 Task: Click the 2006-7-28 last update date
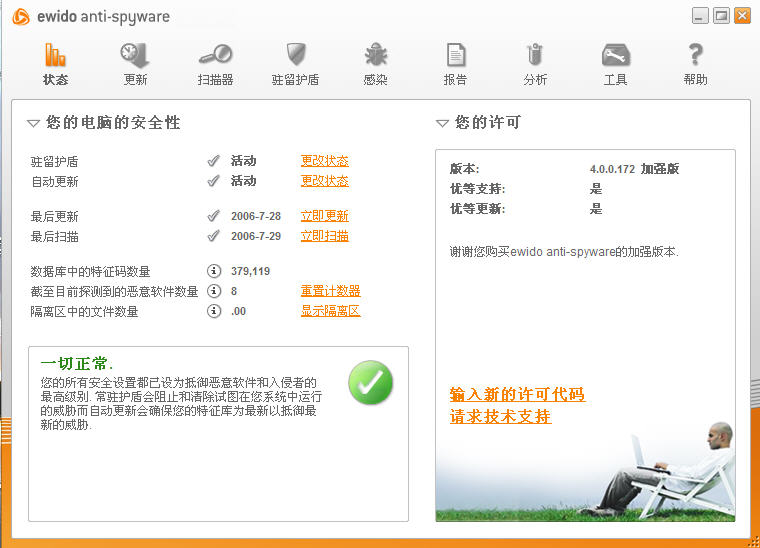point(256,216)
